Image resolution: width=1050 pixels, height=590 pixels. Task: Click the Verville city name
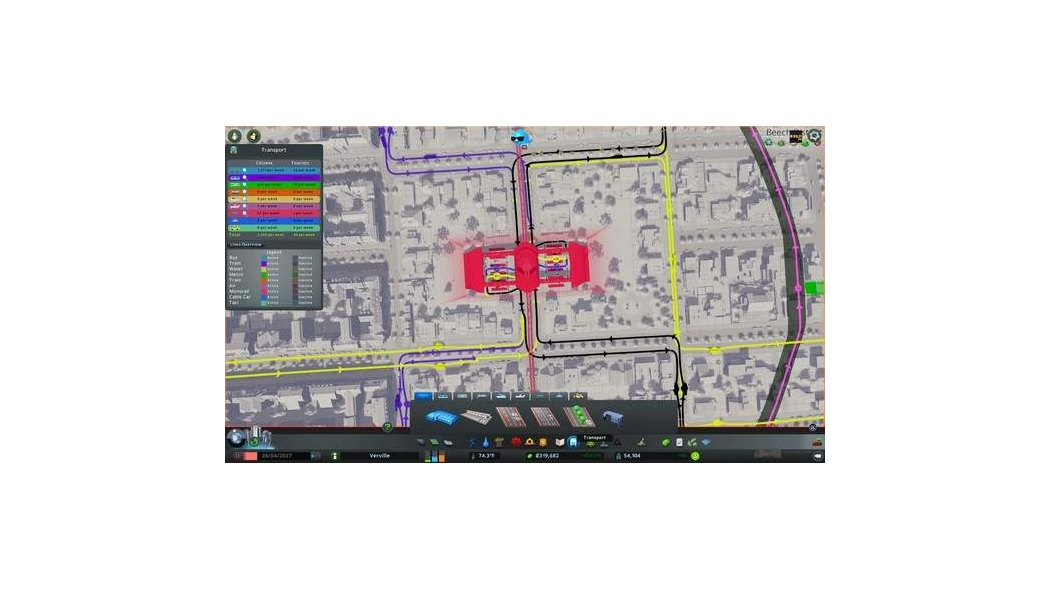pos(380,455)
